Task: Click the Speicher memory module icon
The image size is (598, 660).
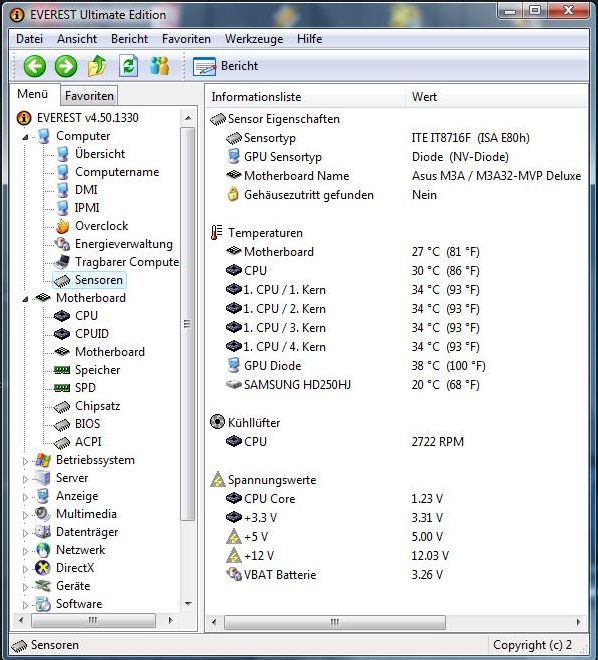Action: tap(62, 370)
